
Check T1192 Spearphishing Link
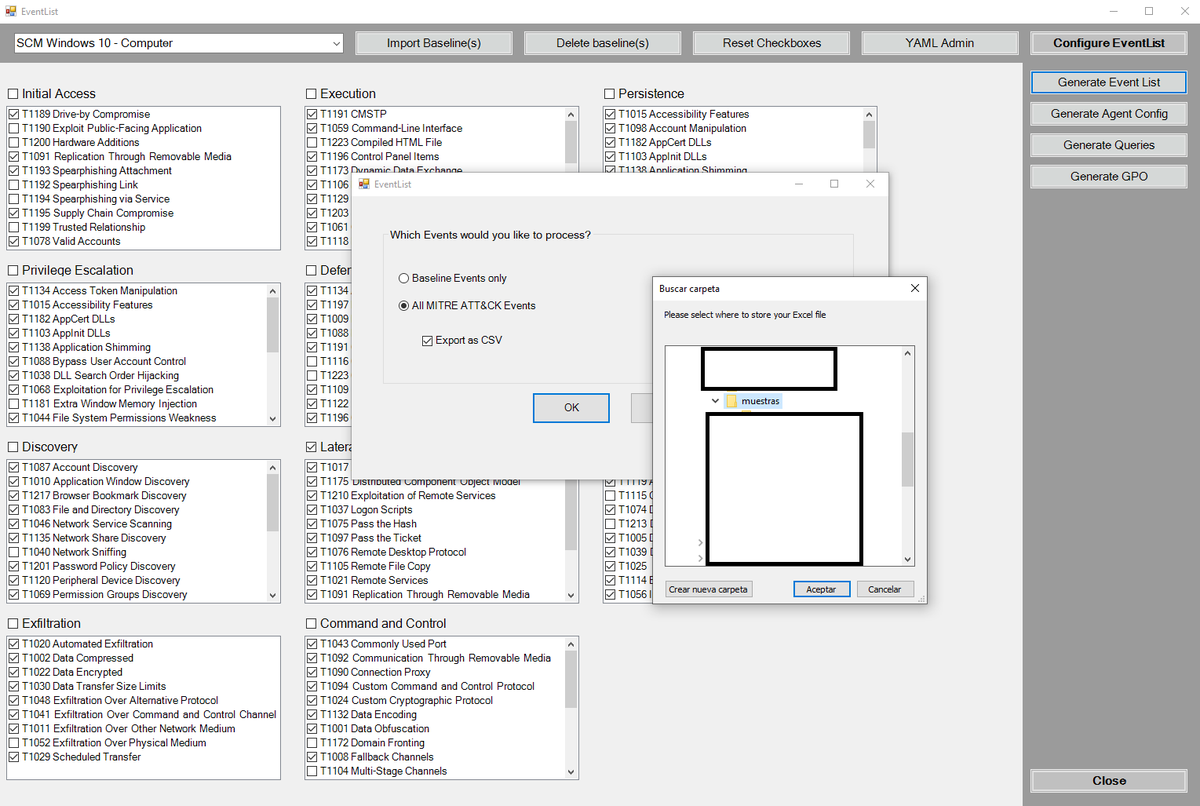pos(14,185)
